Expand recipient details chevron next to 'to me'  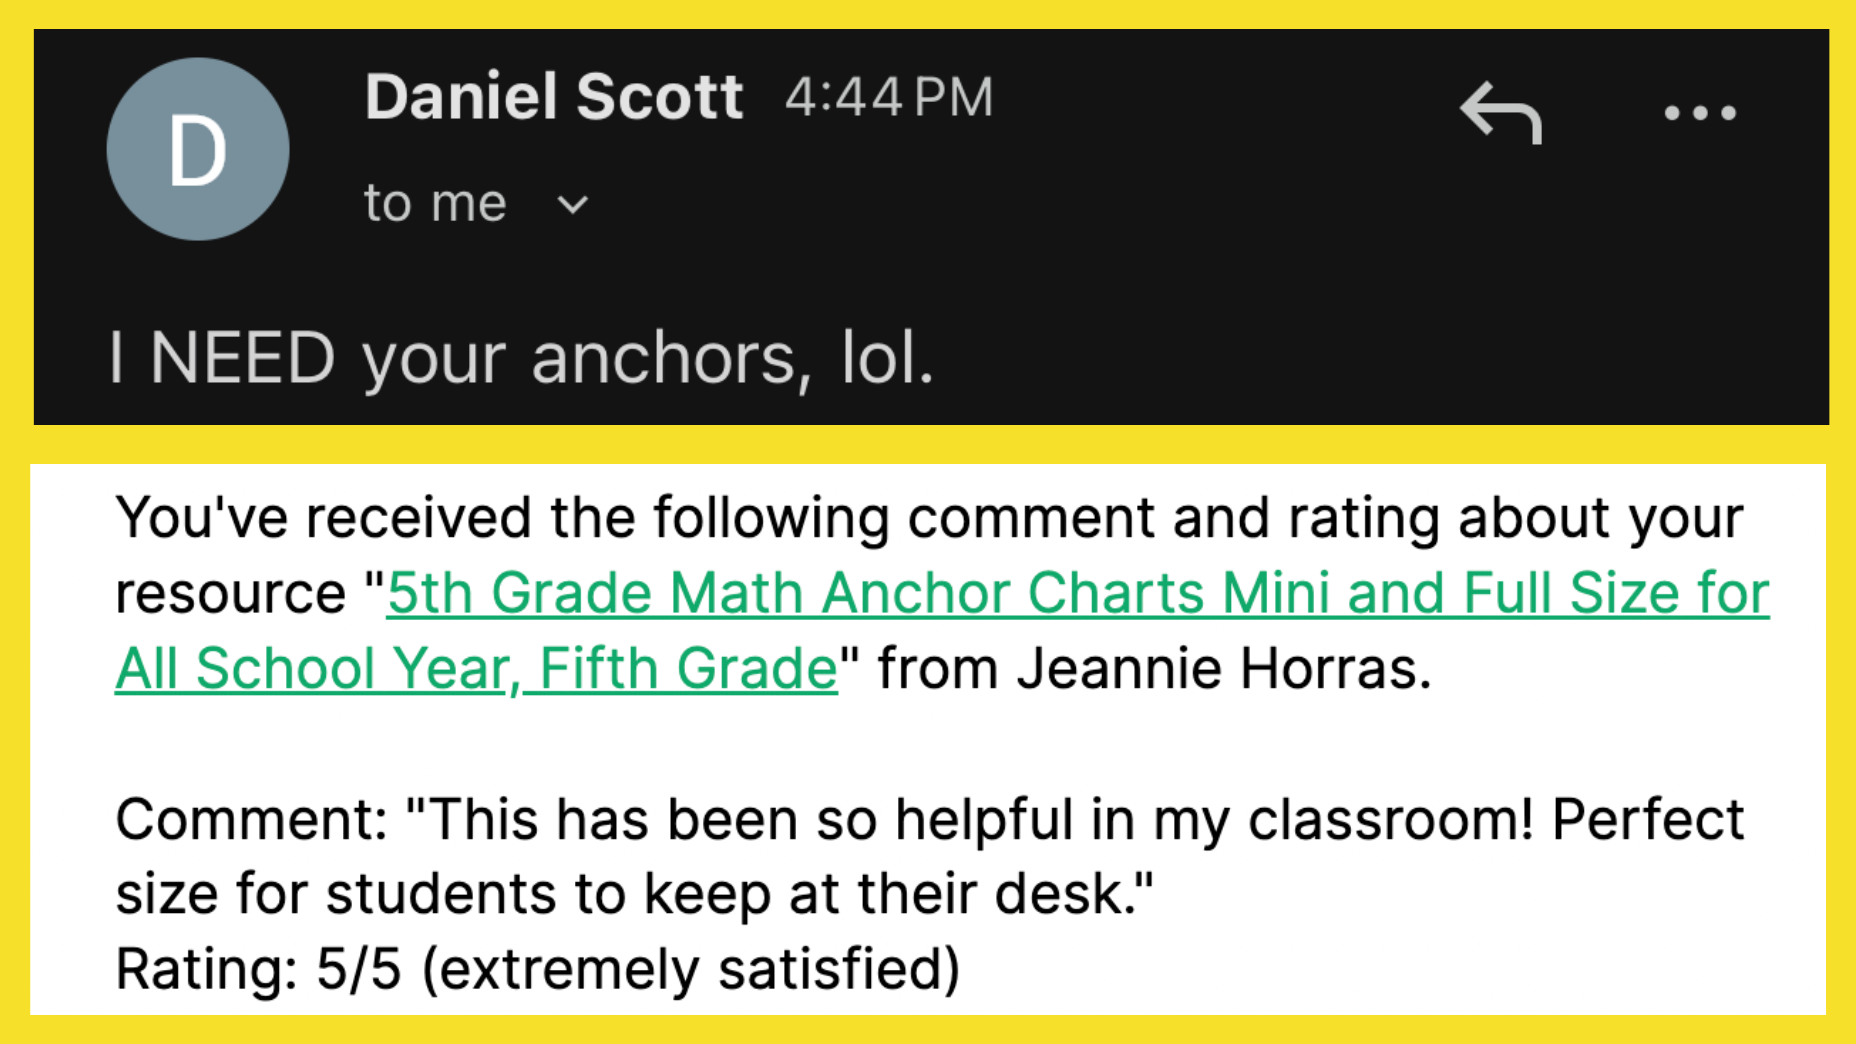(x=572, y=205)
